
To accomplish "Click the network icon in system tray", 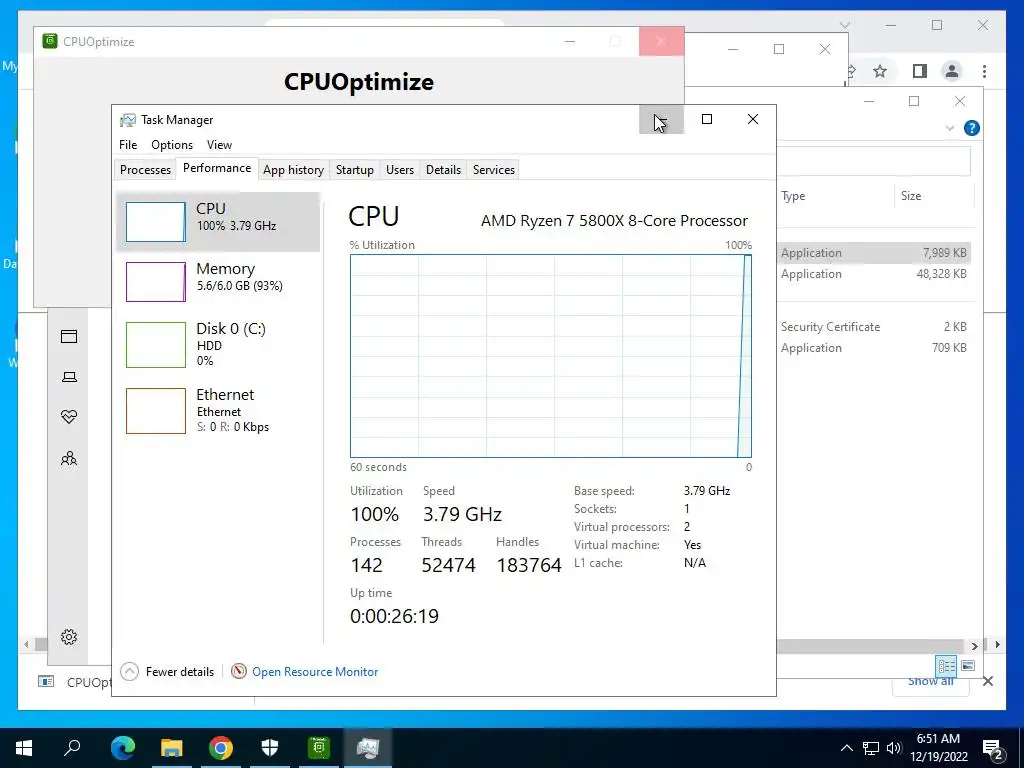I will click(871, 748).
